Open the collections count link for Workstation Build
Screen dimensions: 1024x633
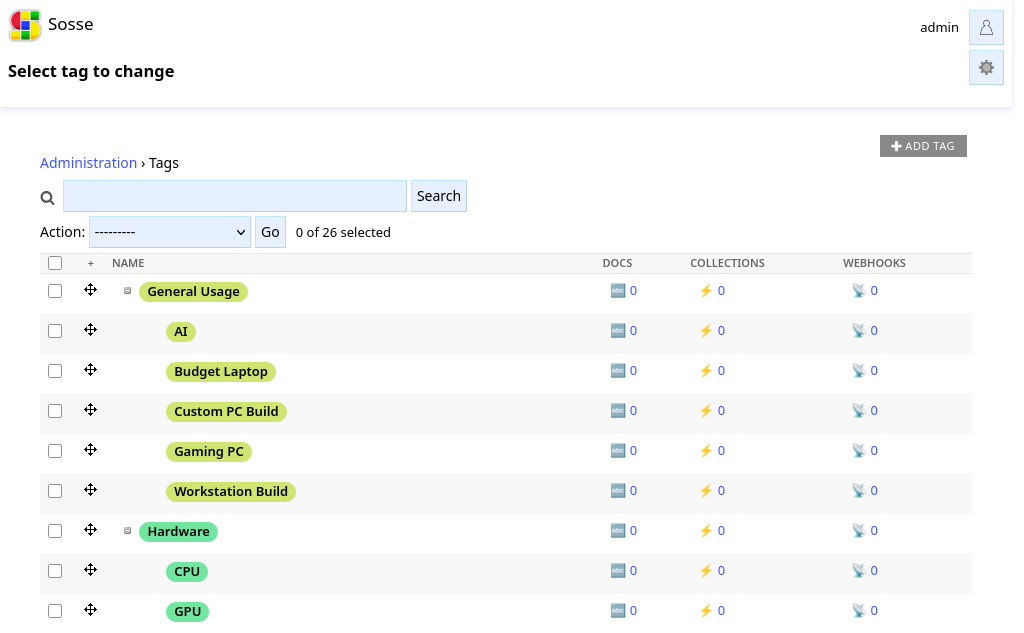coord(721,491)
